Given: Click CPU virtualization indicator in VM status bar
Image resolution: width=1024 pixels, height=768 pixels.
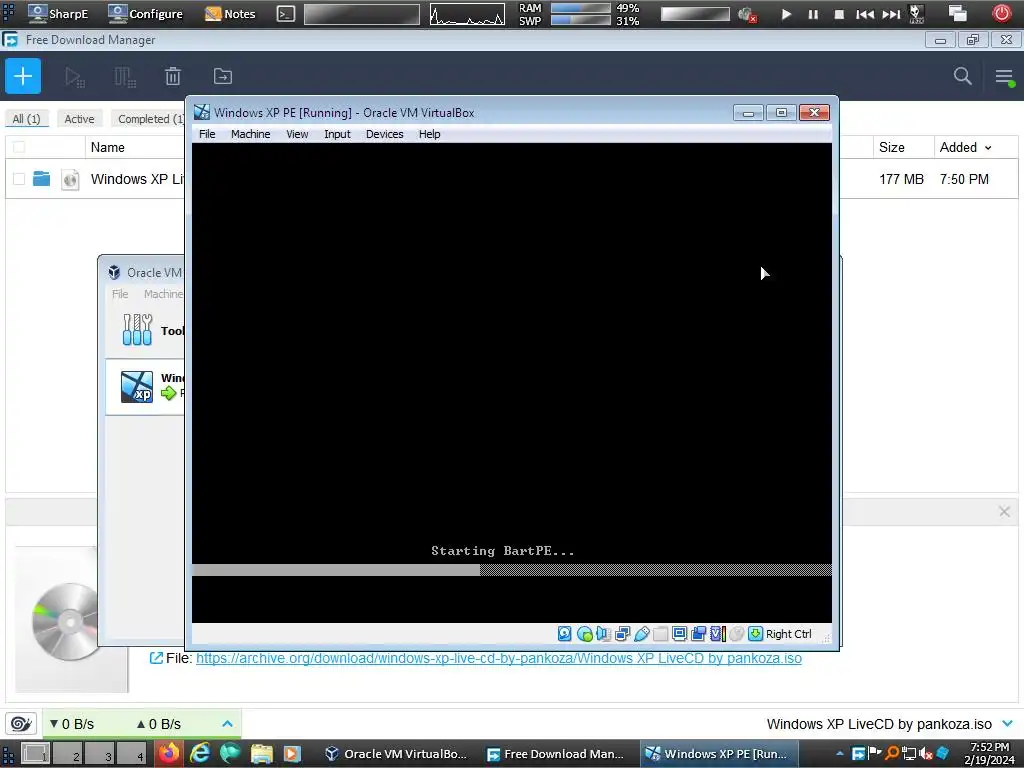Looking at the screenshot, I should click(718, 633).
